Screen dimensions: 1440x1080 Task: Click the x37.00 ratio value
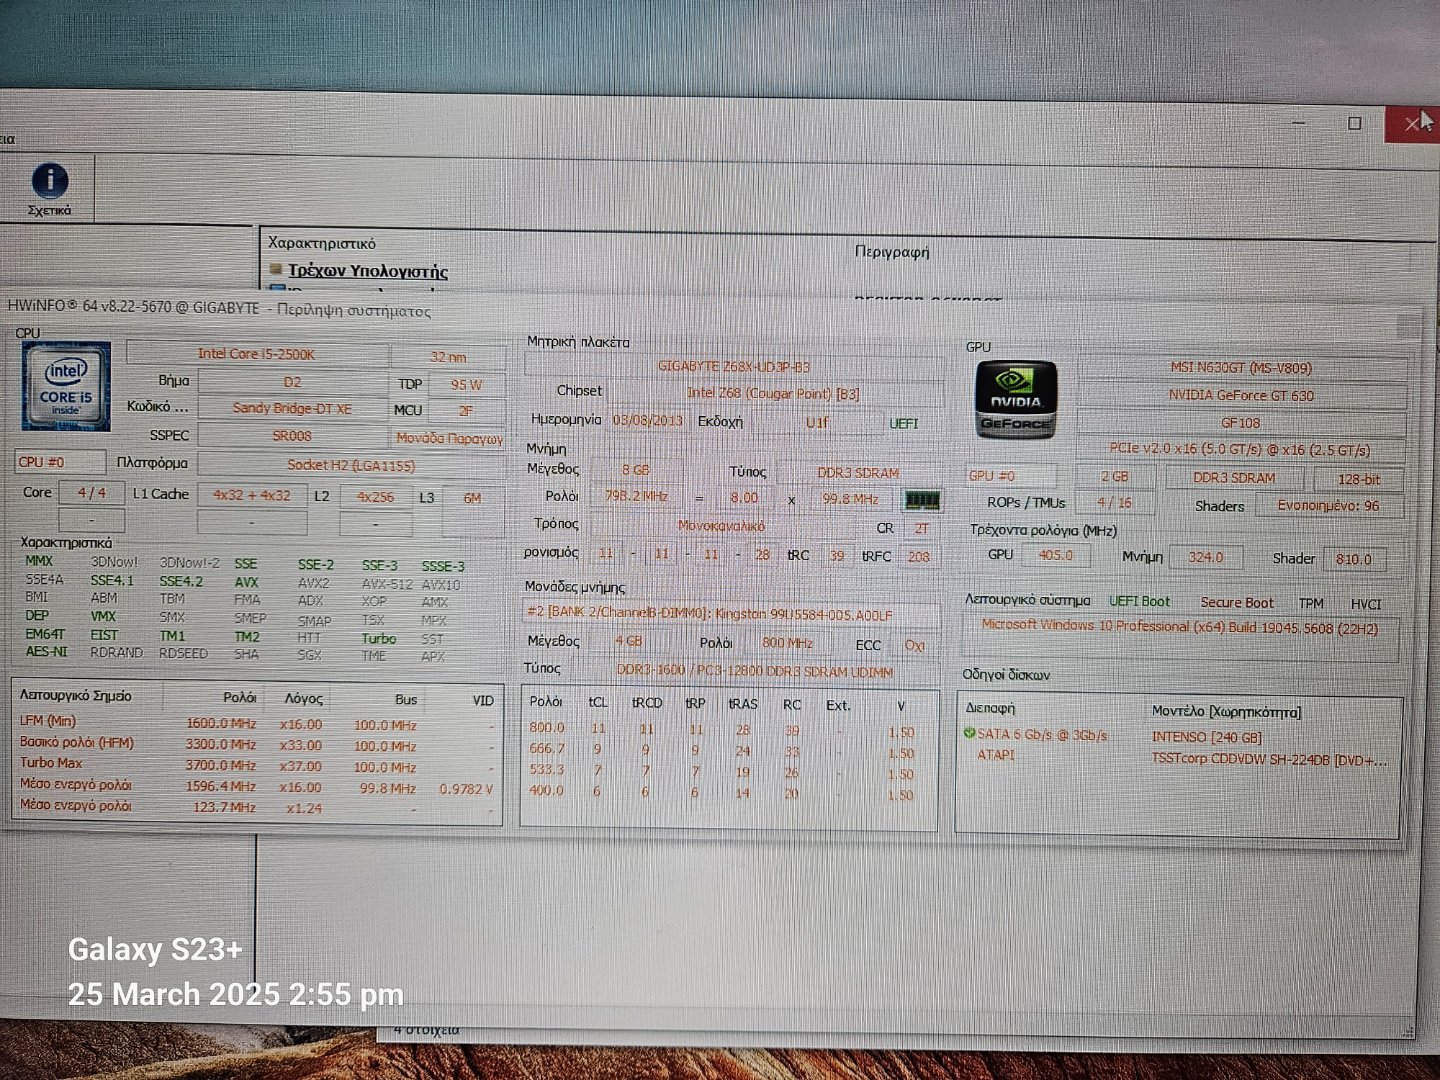point(301,766)
